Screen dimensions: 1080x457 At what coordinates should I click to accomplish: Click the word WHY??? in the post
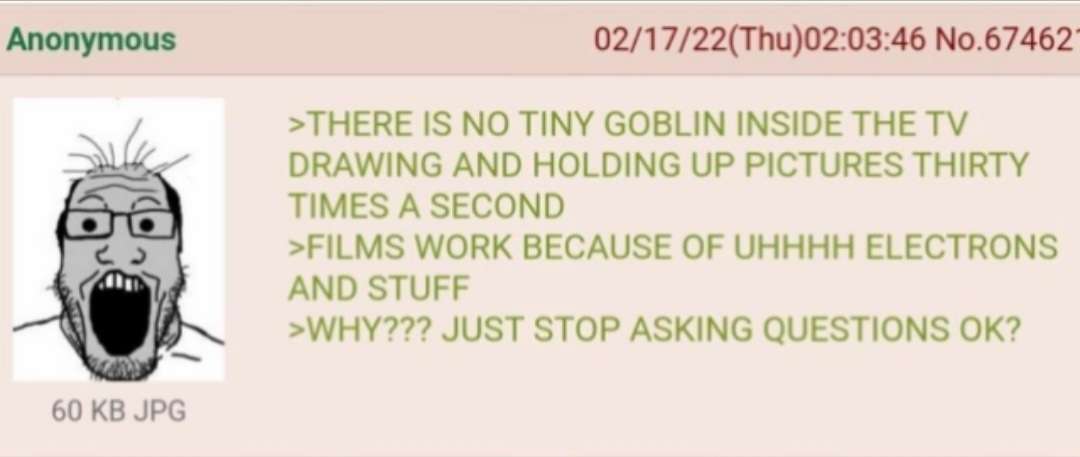pos(360,329)
